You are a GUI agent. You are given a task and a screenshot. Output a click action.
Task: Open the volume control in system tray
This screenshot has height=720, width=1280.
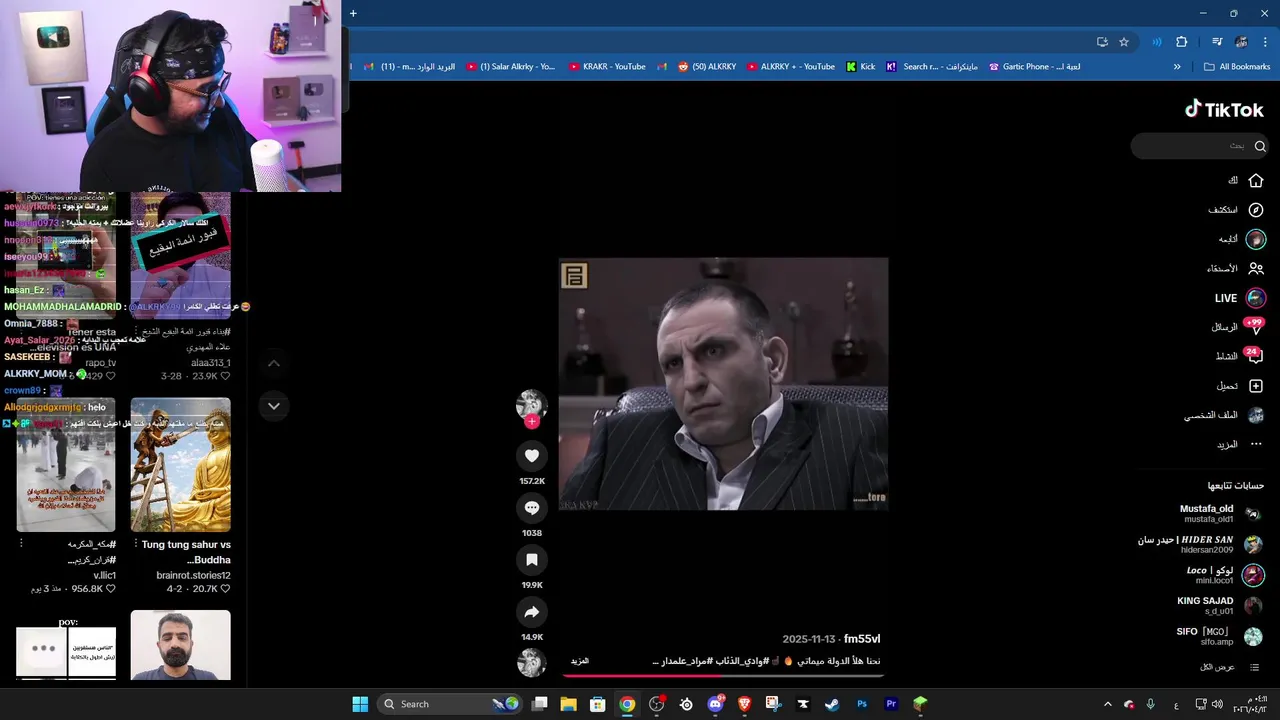[1217, 704]
